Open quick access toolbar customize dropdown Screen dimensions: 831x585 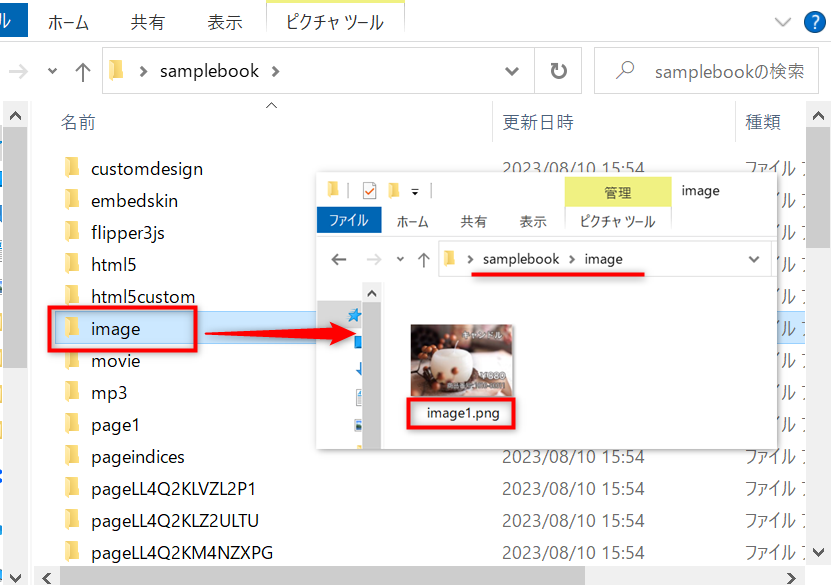tap(414, 191)
